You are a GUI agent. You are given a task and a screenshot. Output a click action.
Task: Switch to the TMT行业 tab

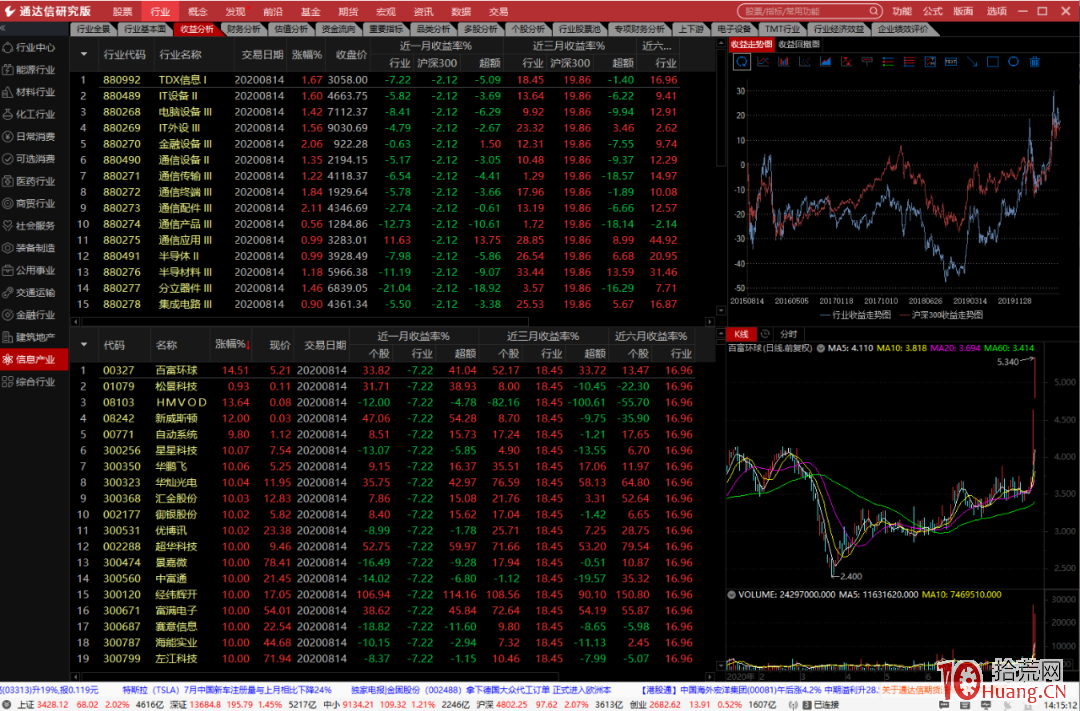click(x=782, y=30)
